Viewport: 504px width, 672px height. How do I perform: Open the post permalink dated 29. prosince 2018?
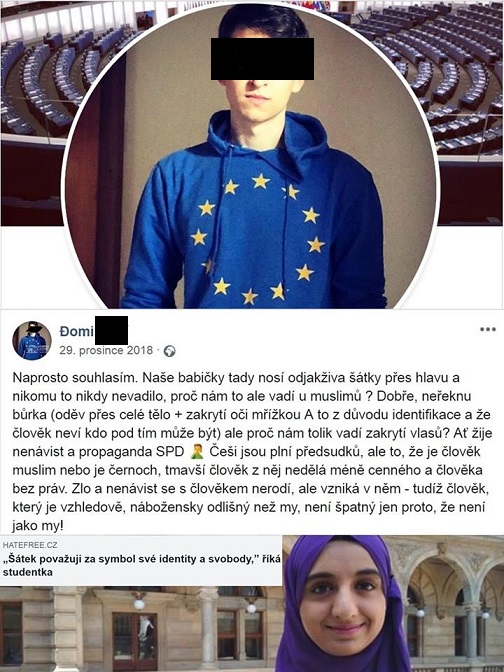pos(106,350)
